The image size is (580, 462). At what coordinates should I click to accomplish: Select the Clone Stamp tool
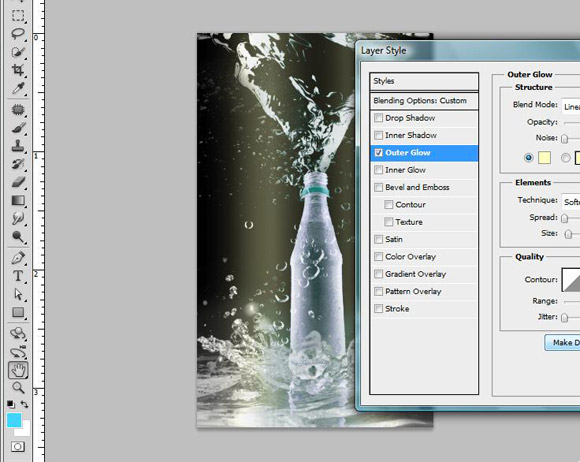click(18, 146)
